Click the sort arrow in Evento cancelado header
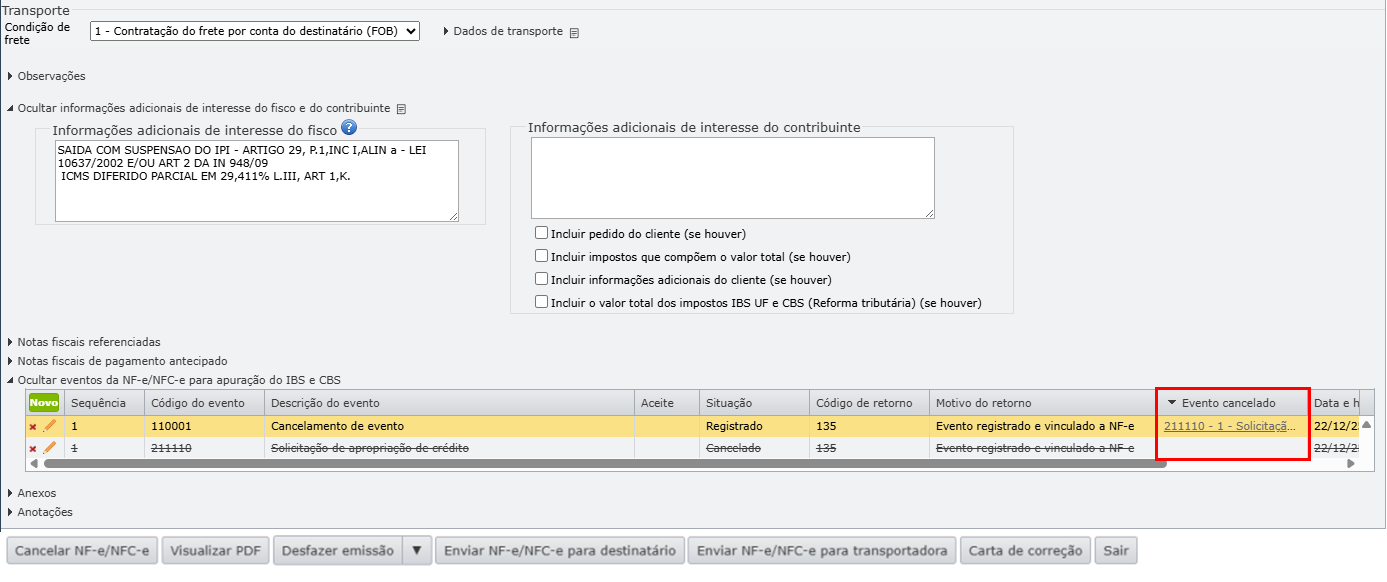1387x582 pixels. [1172, 403]
